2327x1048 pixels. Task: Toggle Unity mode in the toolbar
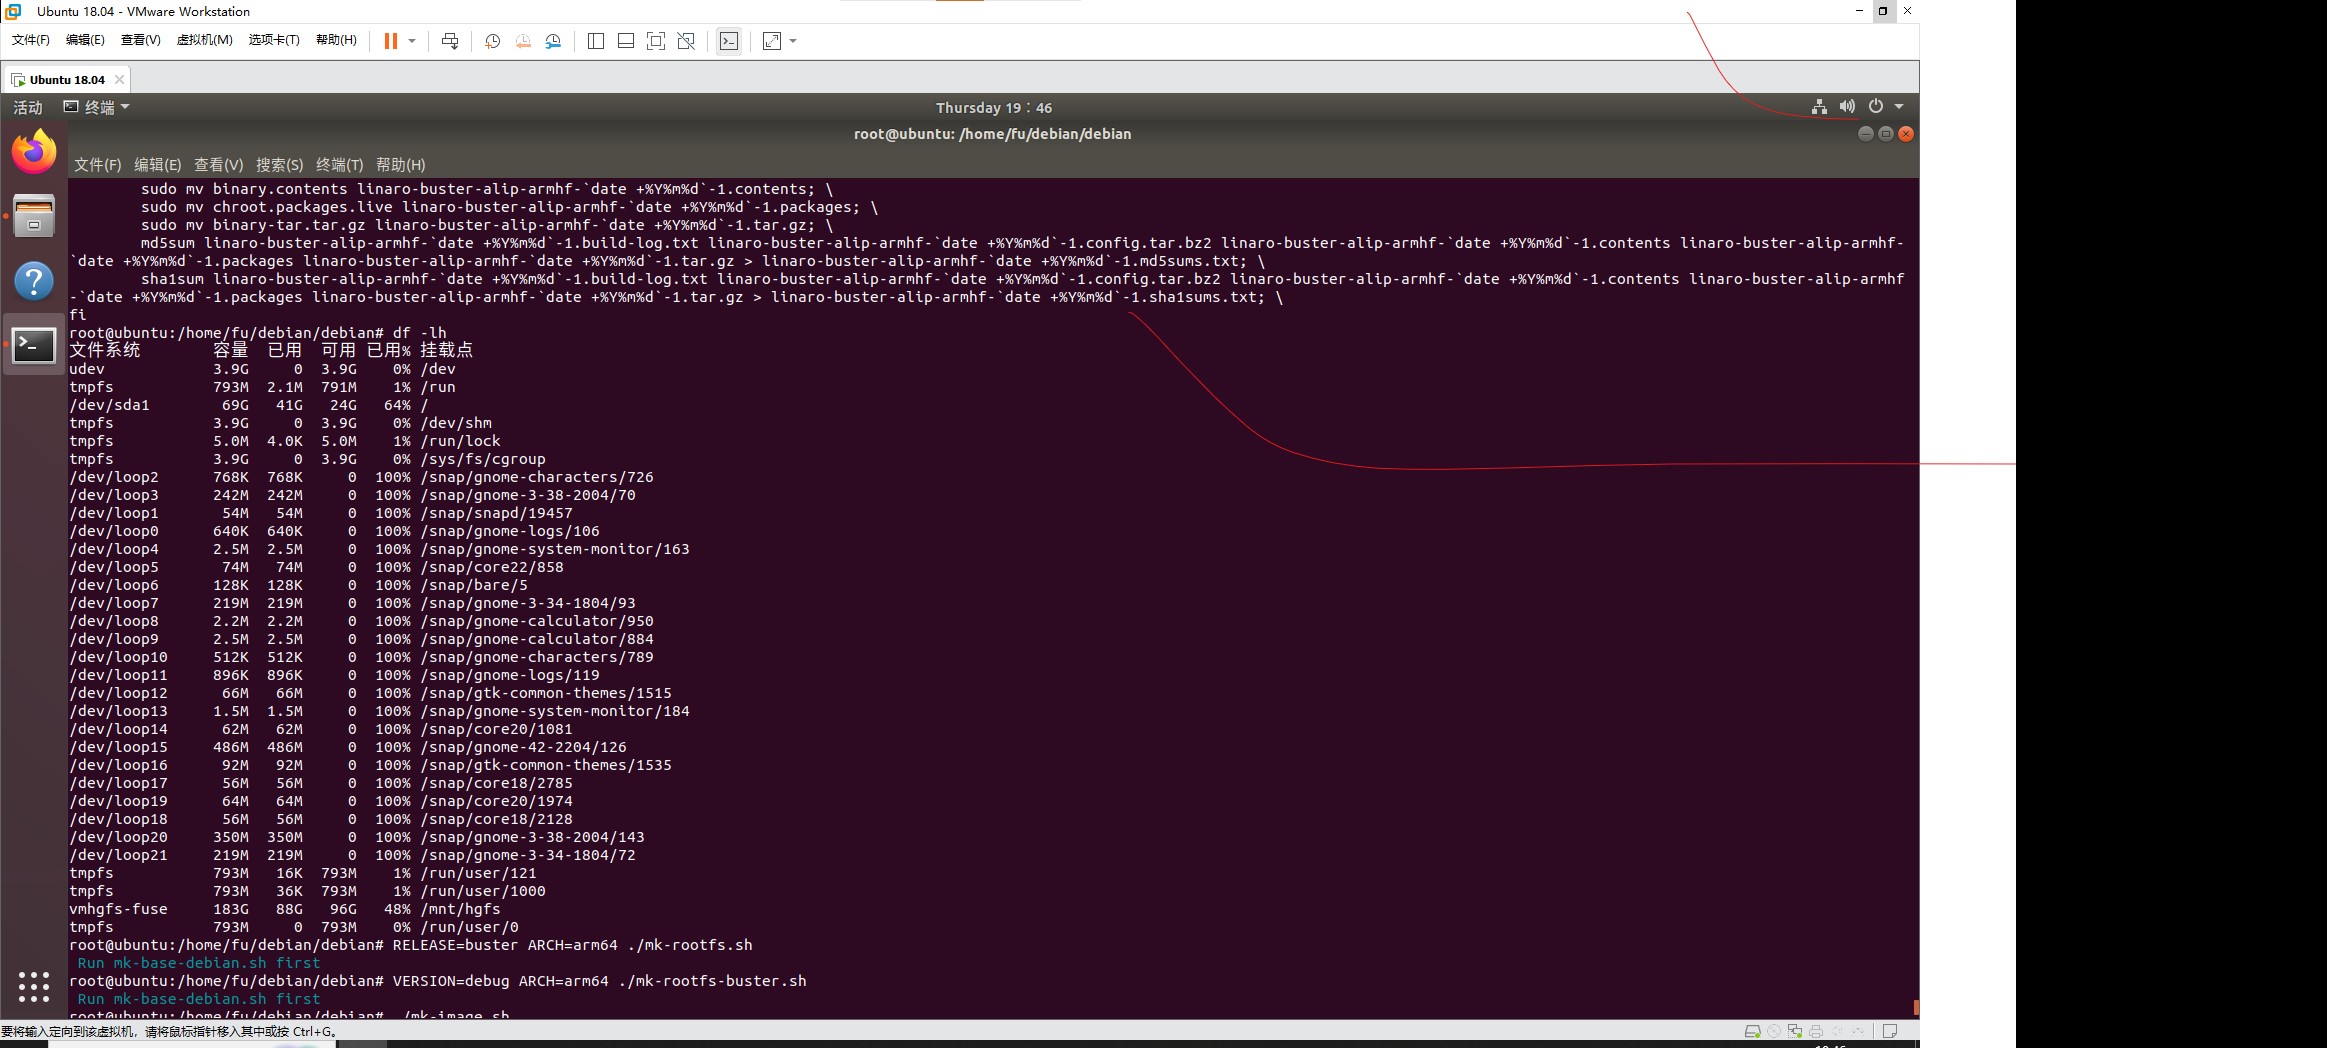(x=686, y=41)
